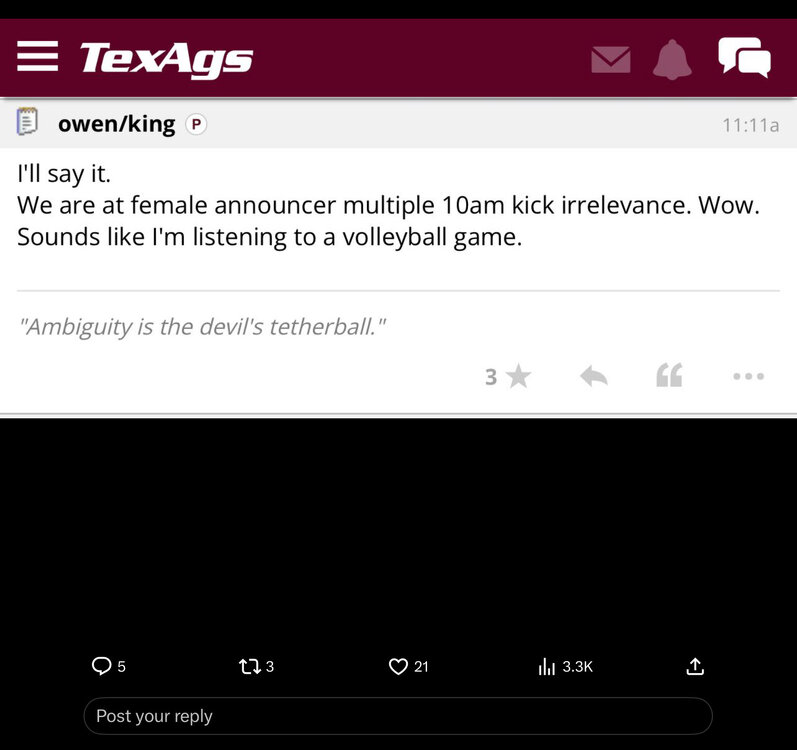This screenshot has width=797, height=750.
Task: Quote the owen/king post
Action: (x=669, y=376)
